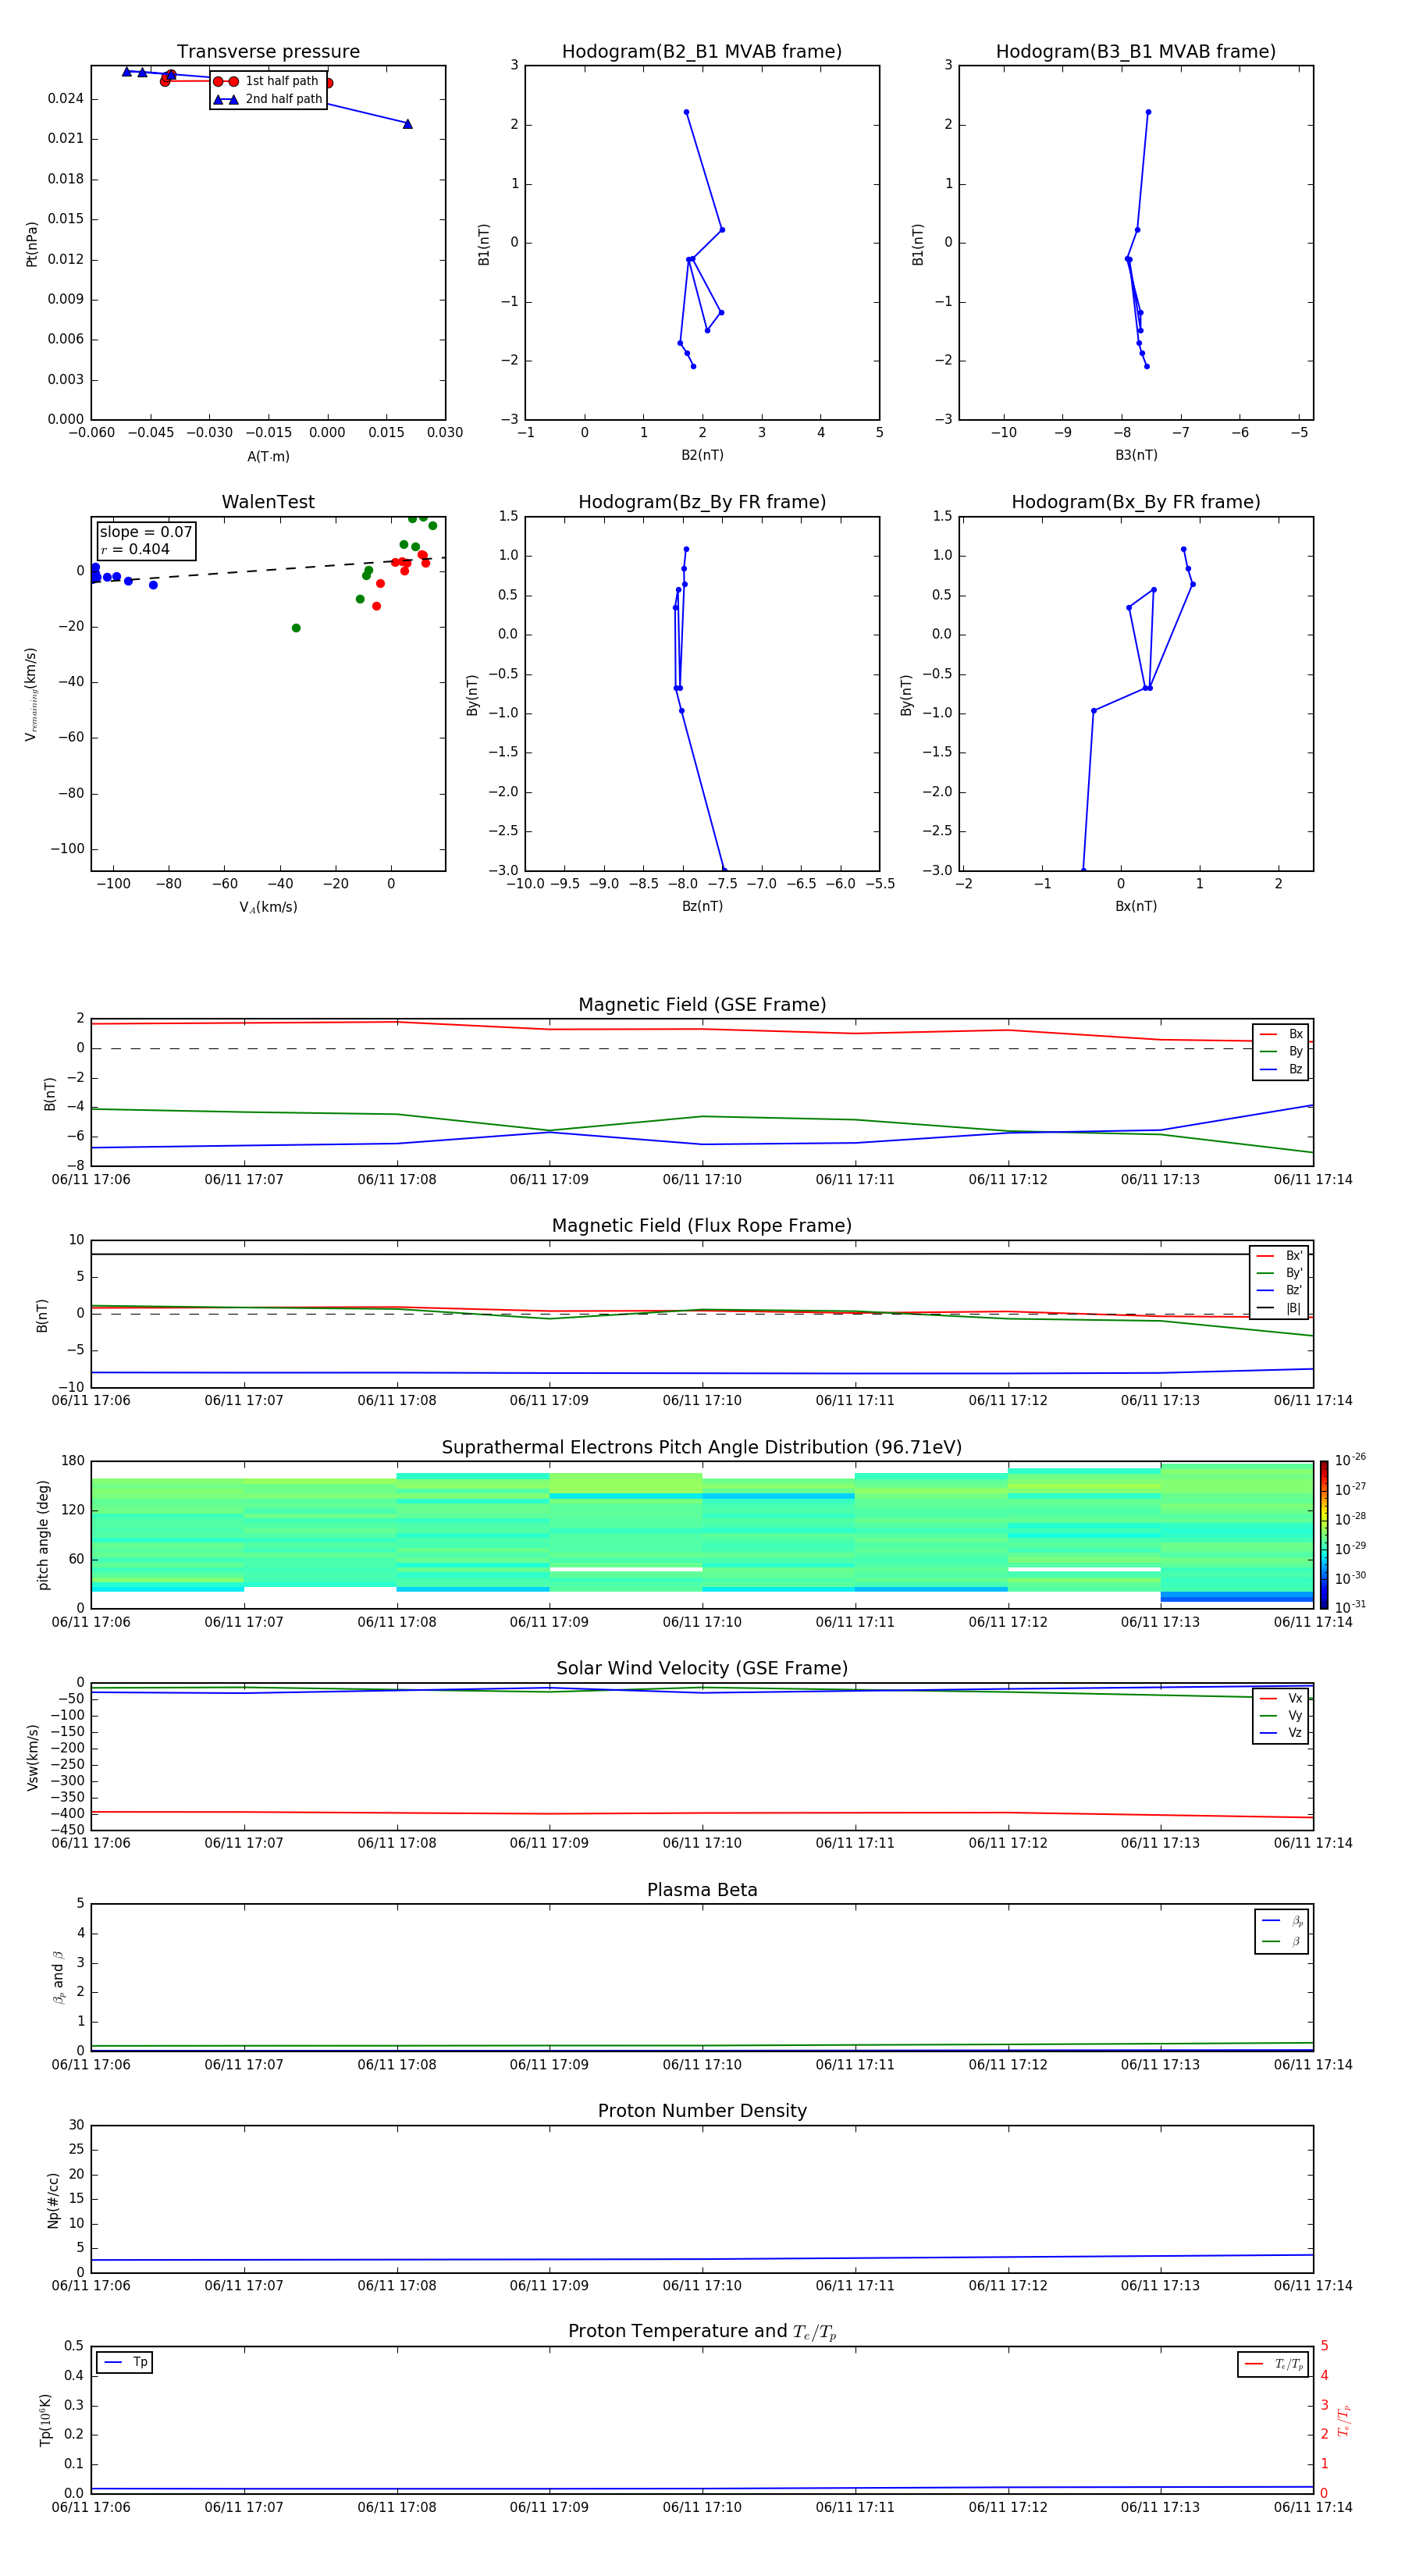This screenshot has height=2576, width=1405.
Task: Click the 10^-26 colorbar label
Action: [x=1350, y=1460]
